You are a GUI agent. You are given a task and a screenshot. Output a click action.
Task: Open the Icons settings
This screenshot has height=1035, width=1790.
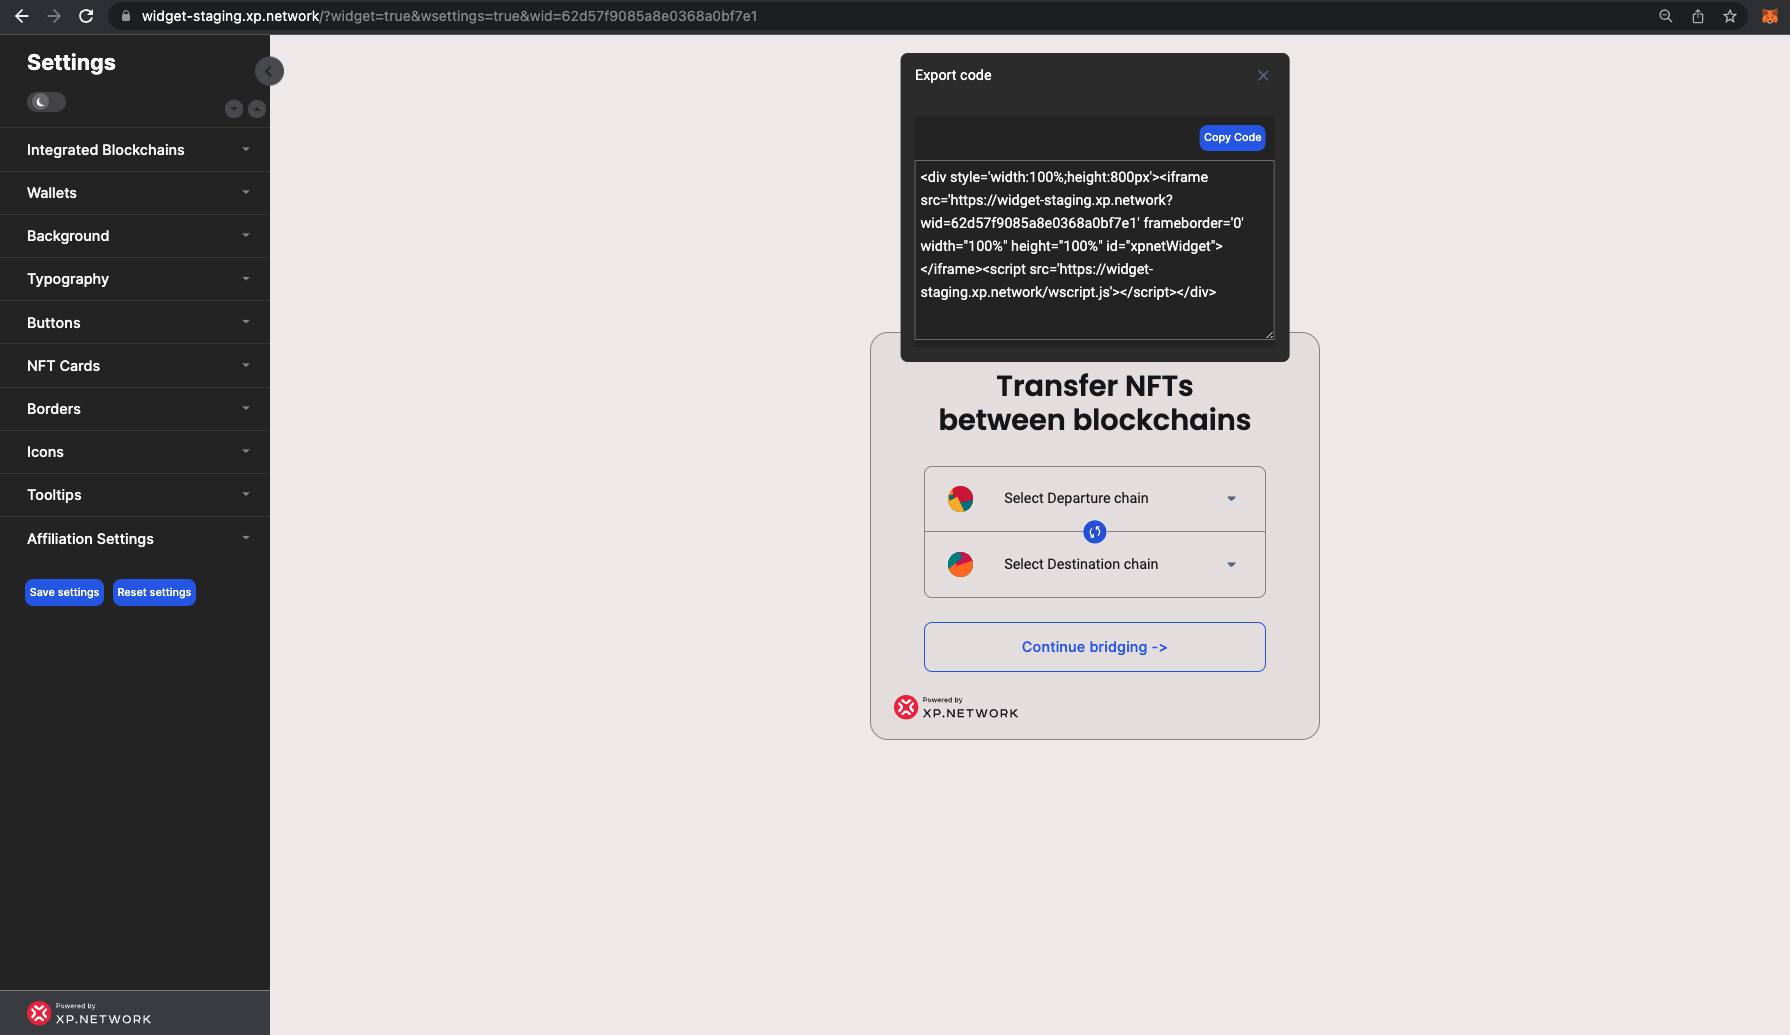tap(135, 452)
